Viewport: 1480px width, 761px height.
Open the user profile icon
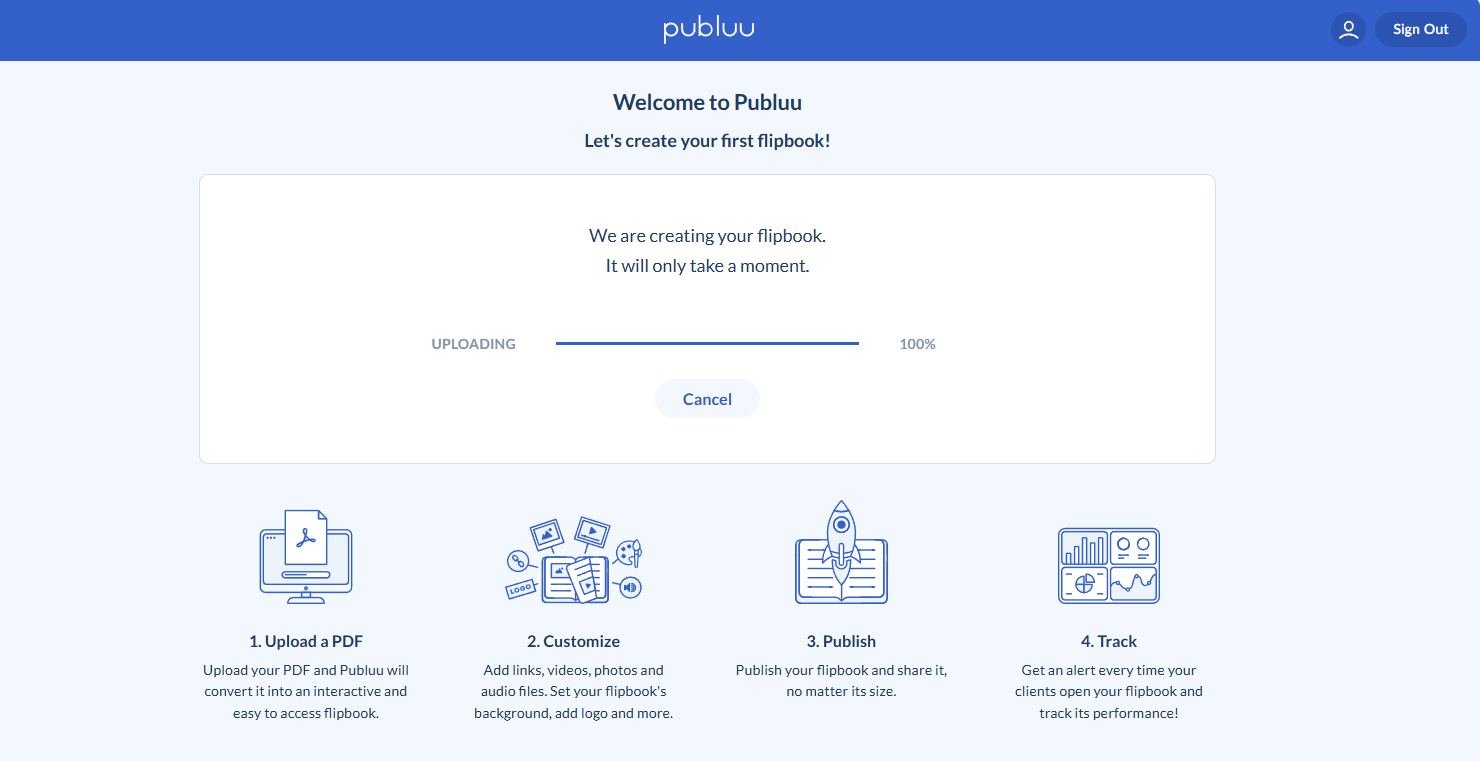(x=1348, y=29)
